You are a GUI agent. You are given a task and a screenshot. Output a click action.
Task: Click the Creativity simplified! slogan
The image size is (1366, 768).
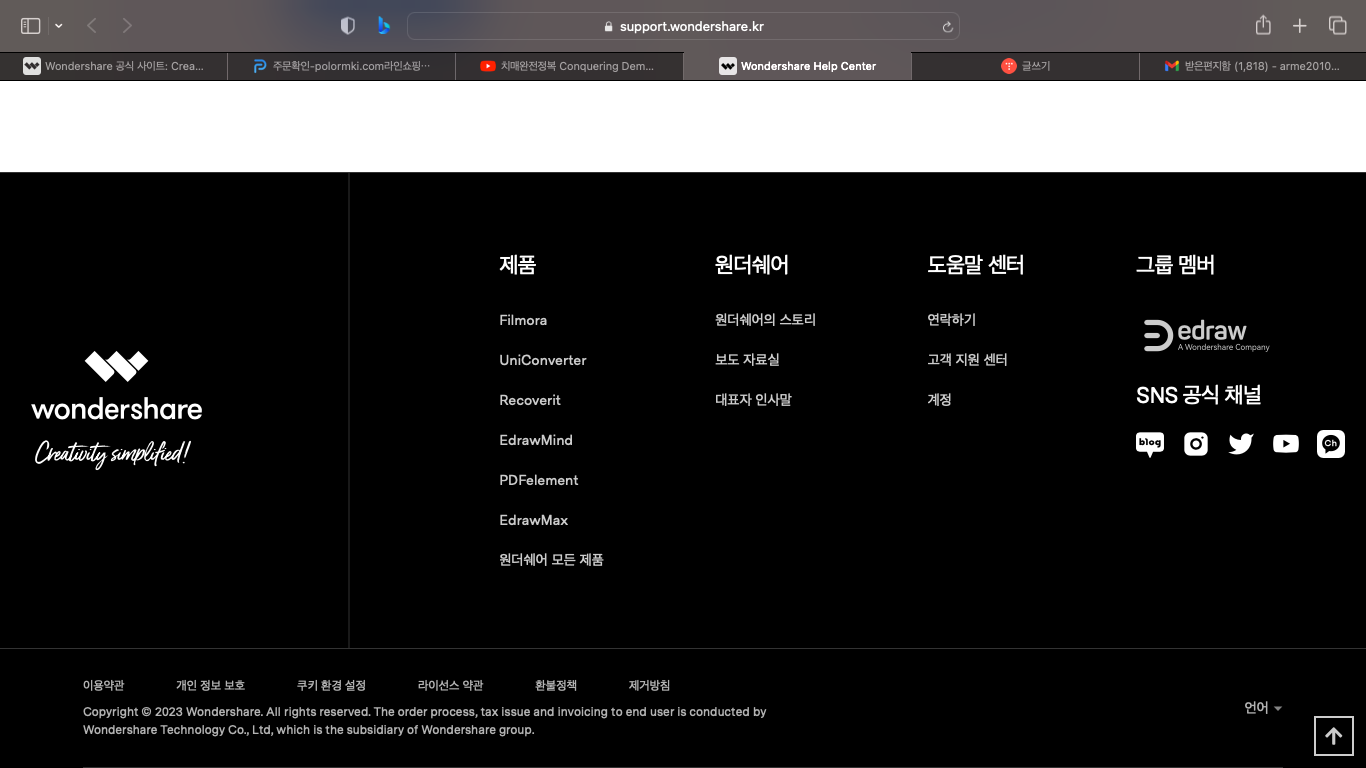point(112,454)
